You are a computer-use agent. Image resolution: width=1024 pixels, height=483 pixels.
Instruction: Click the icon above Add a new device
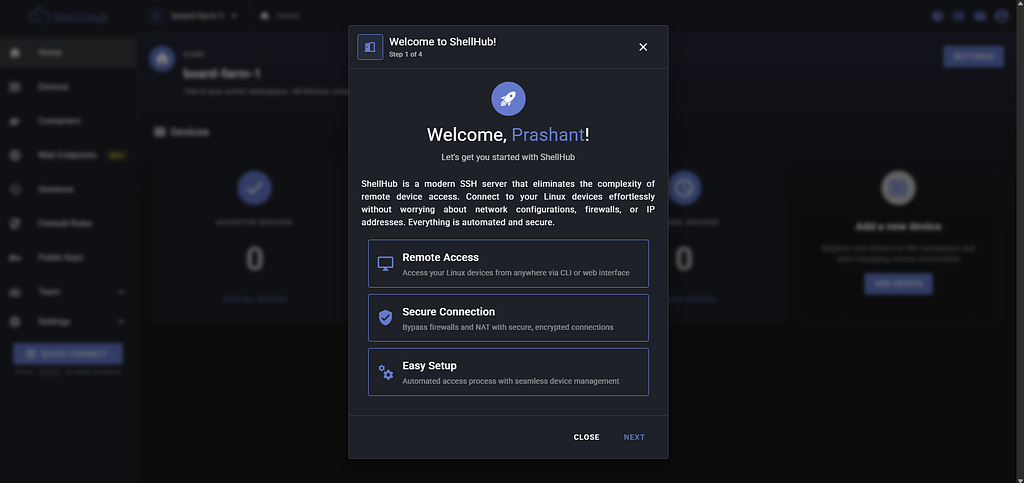pos(899,188)
